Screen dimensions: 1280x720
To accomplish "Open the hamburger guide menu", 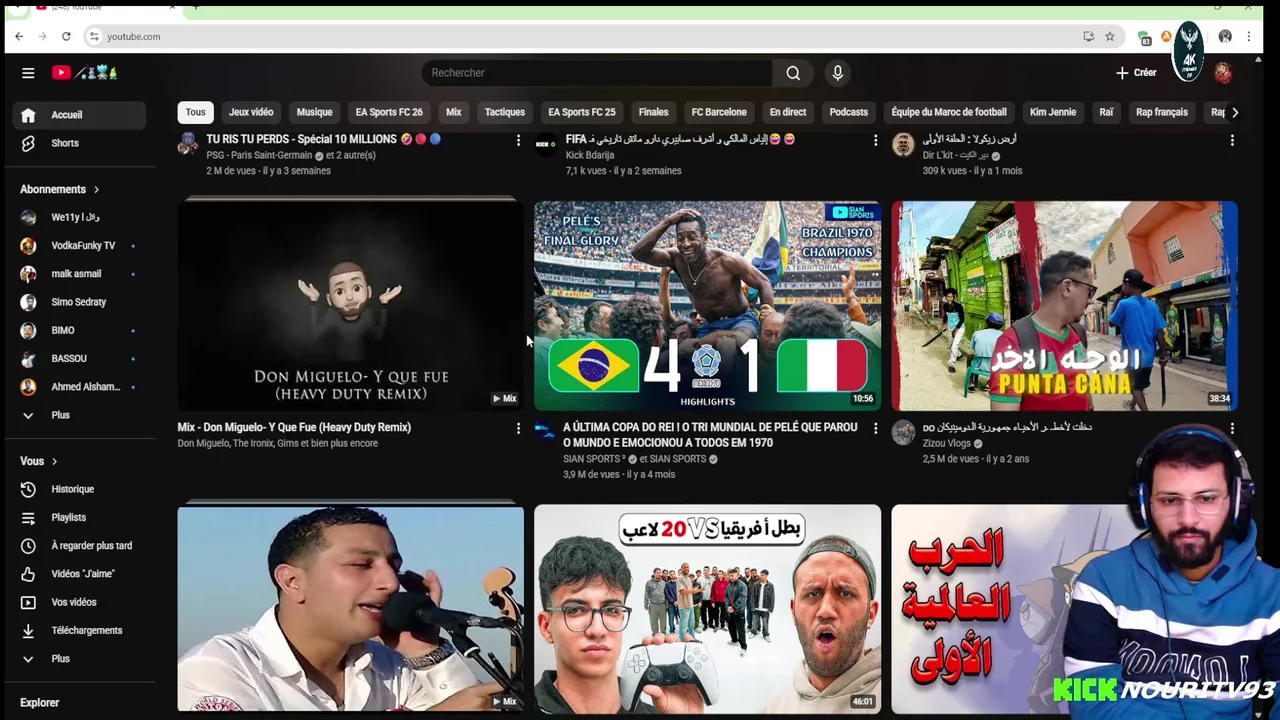I will pos(28,73).
